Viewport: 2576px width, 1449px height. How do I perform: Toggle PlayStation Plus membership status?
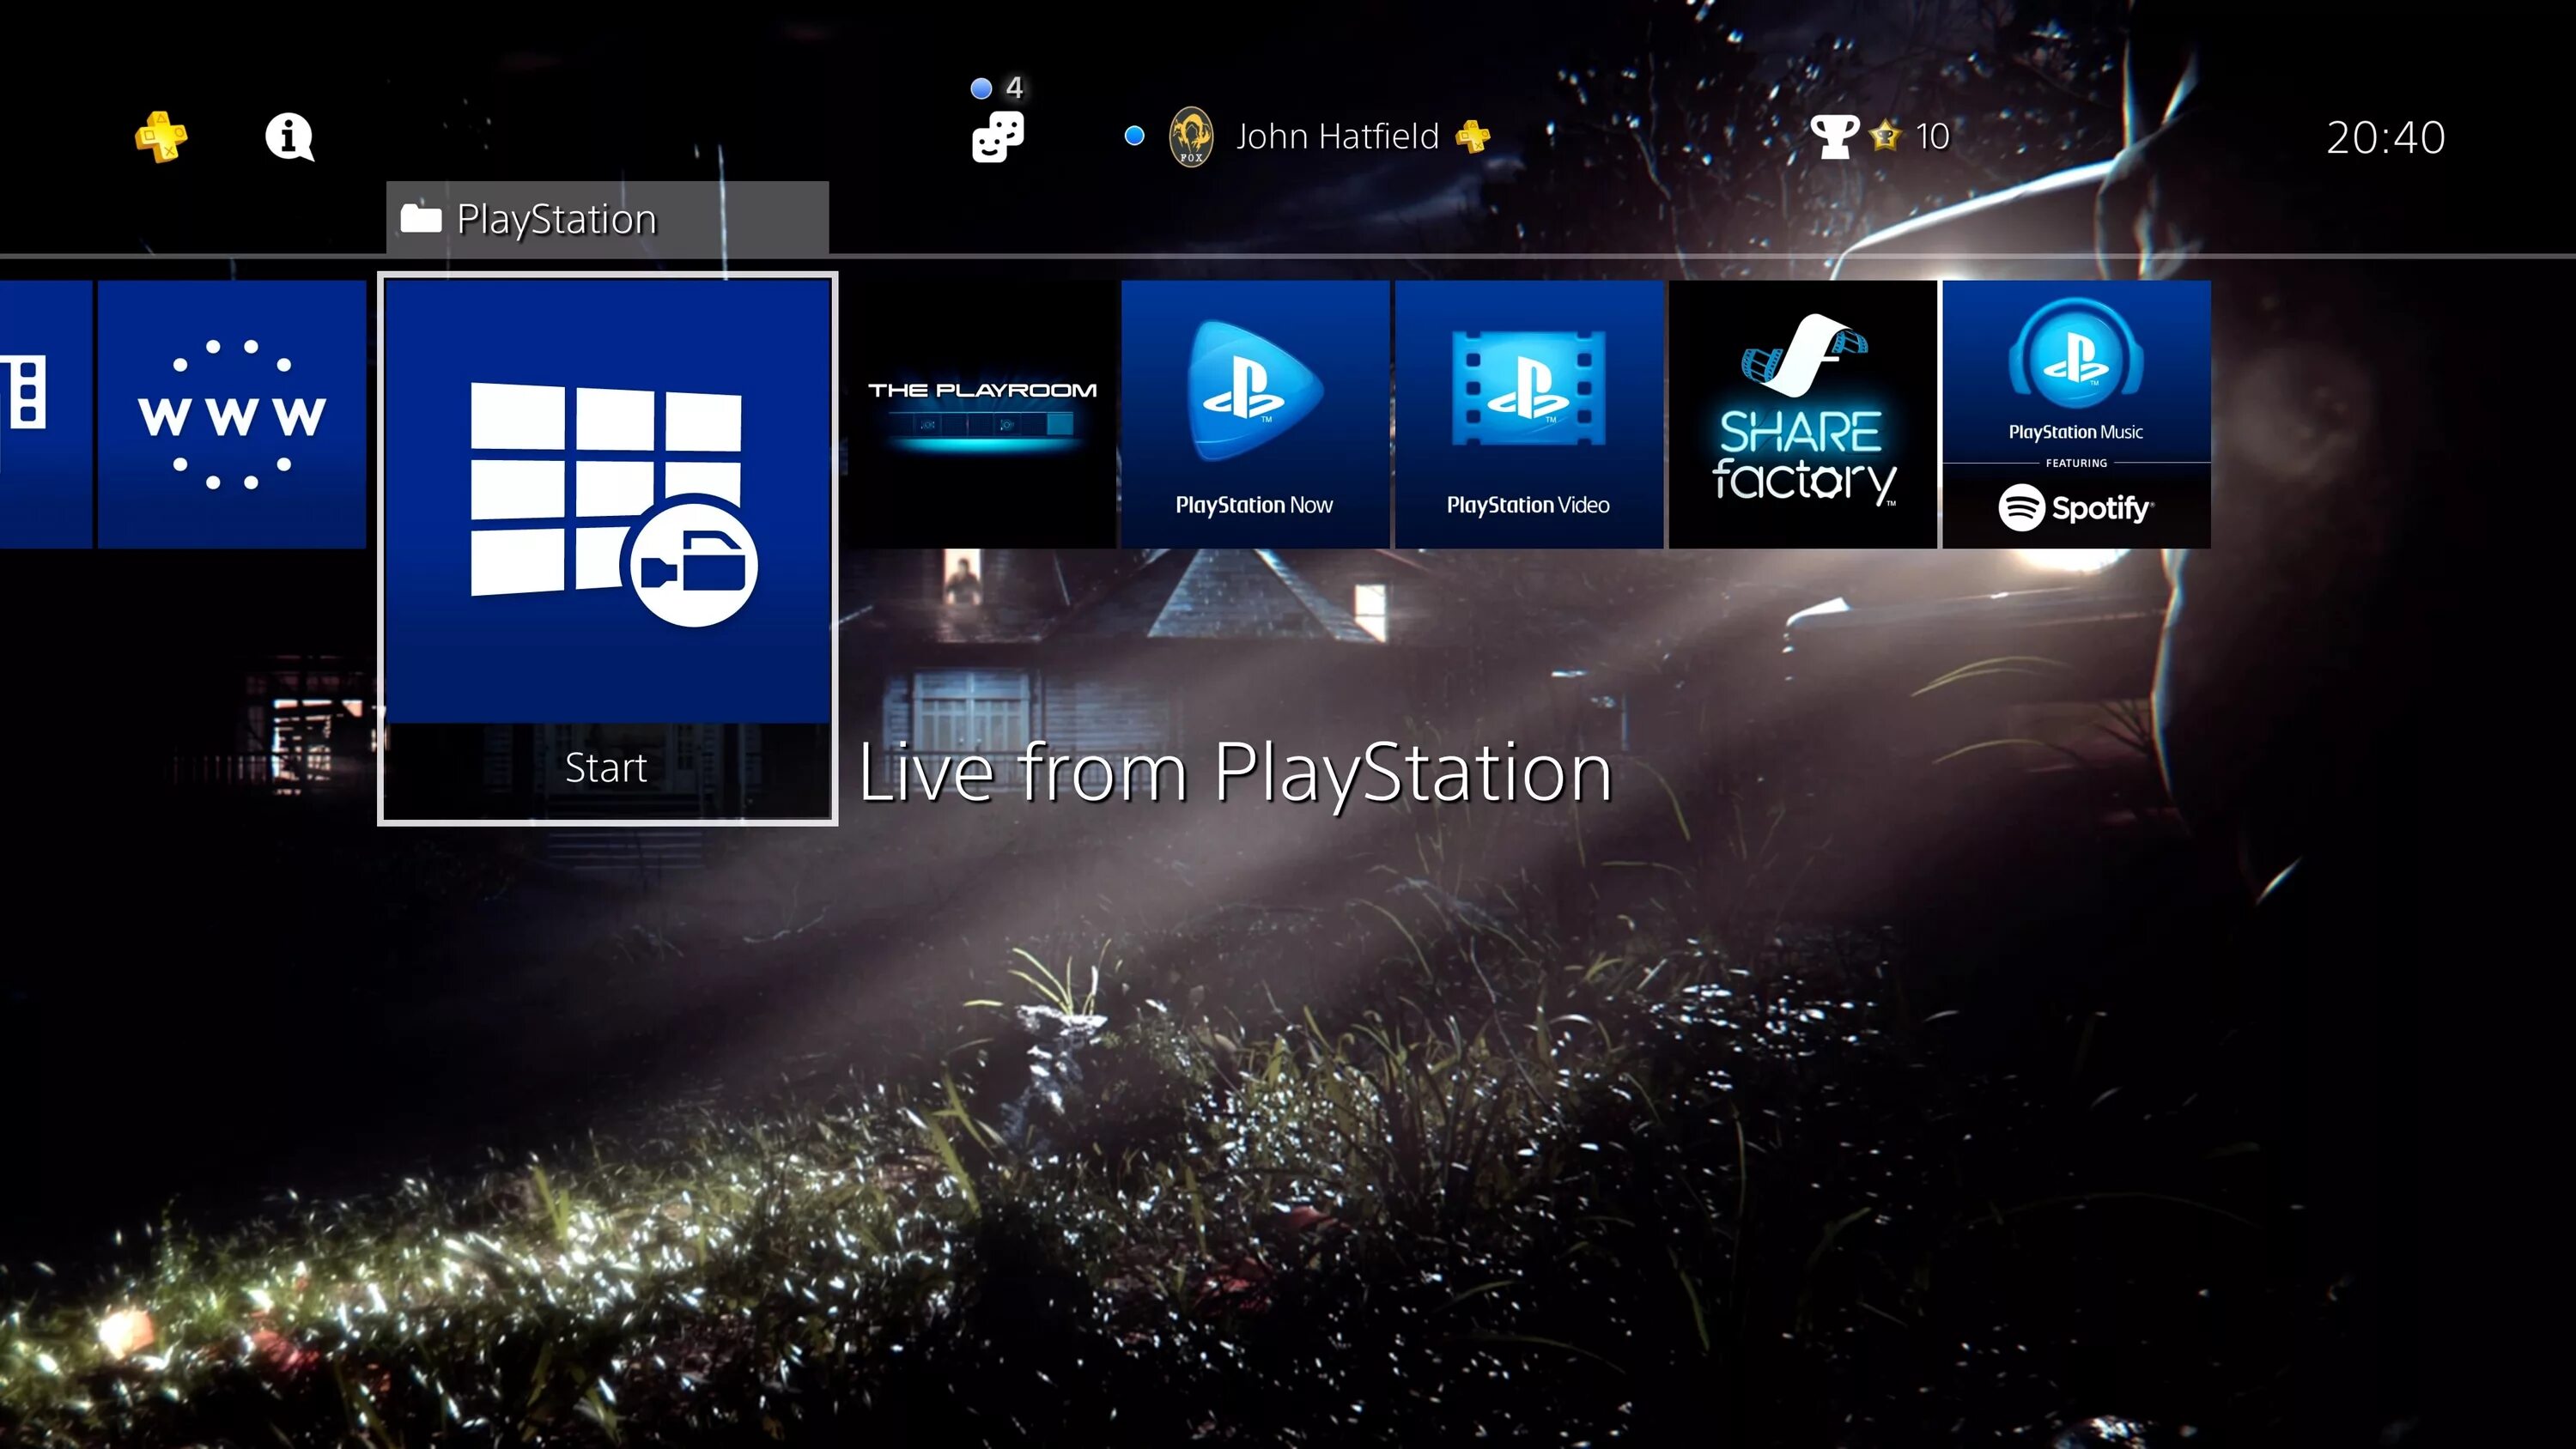click(159, 136)
